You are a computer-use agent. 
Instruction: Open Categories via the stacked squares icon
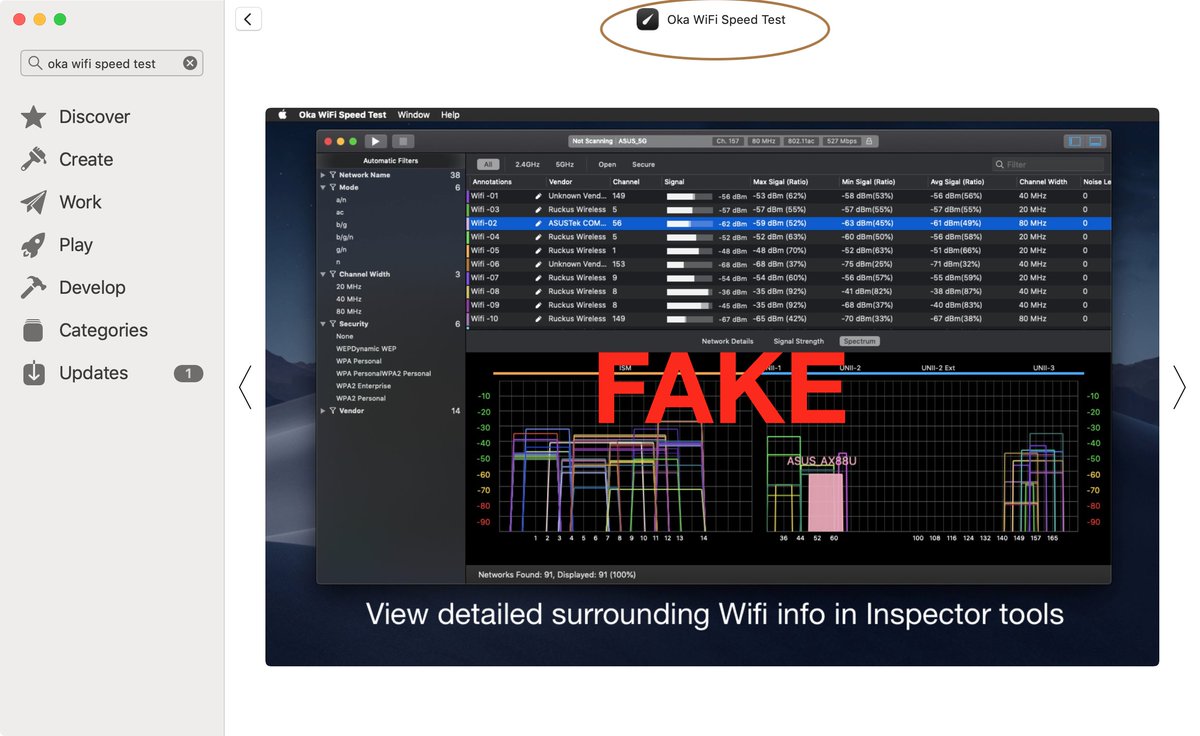coord(33,330)
